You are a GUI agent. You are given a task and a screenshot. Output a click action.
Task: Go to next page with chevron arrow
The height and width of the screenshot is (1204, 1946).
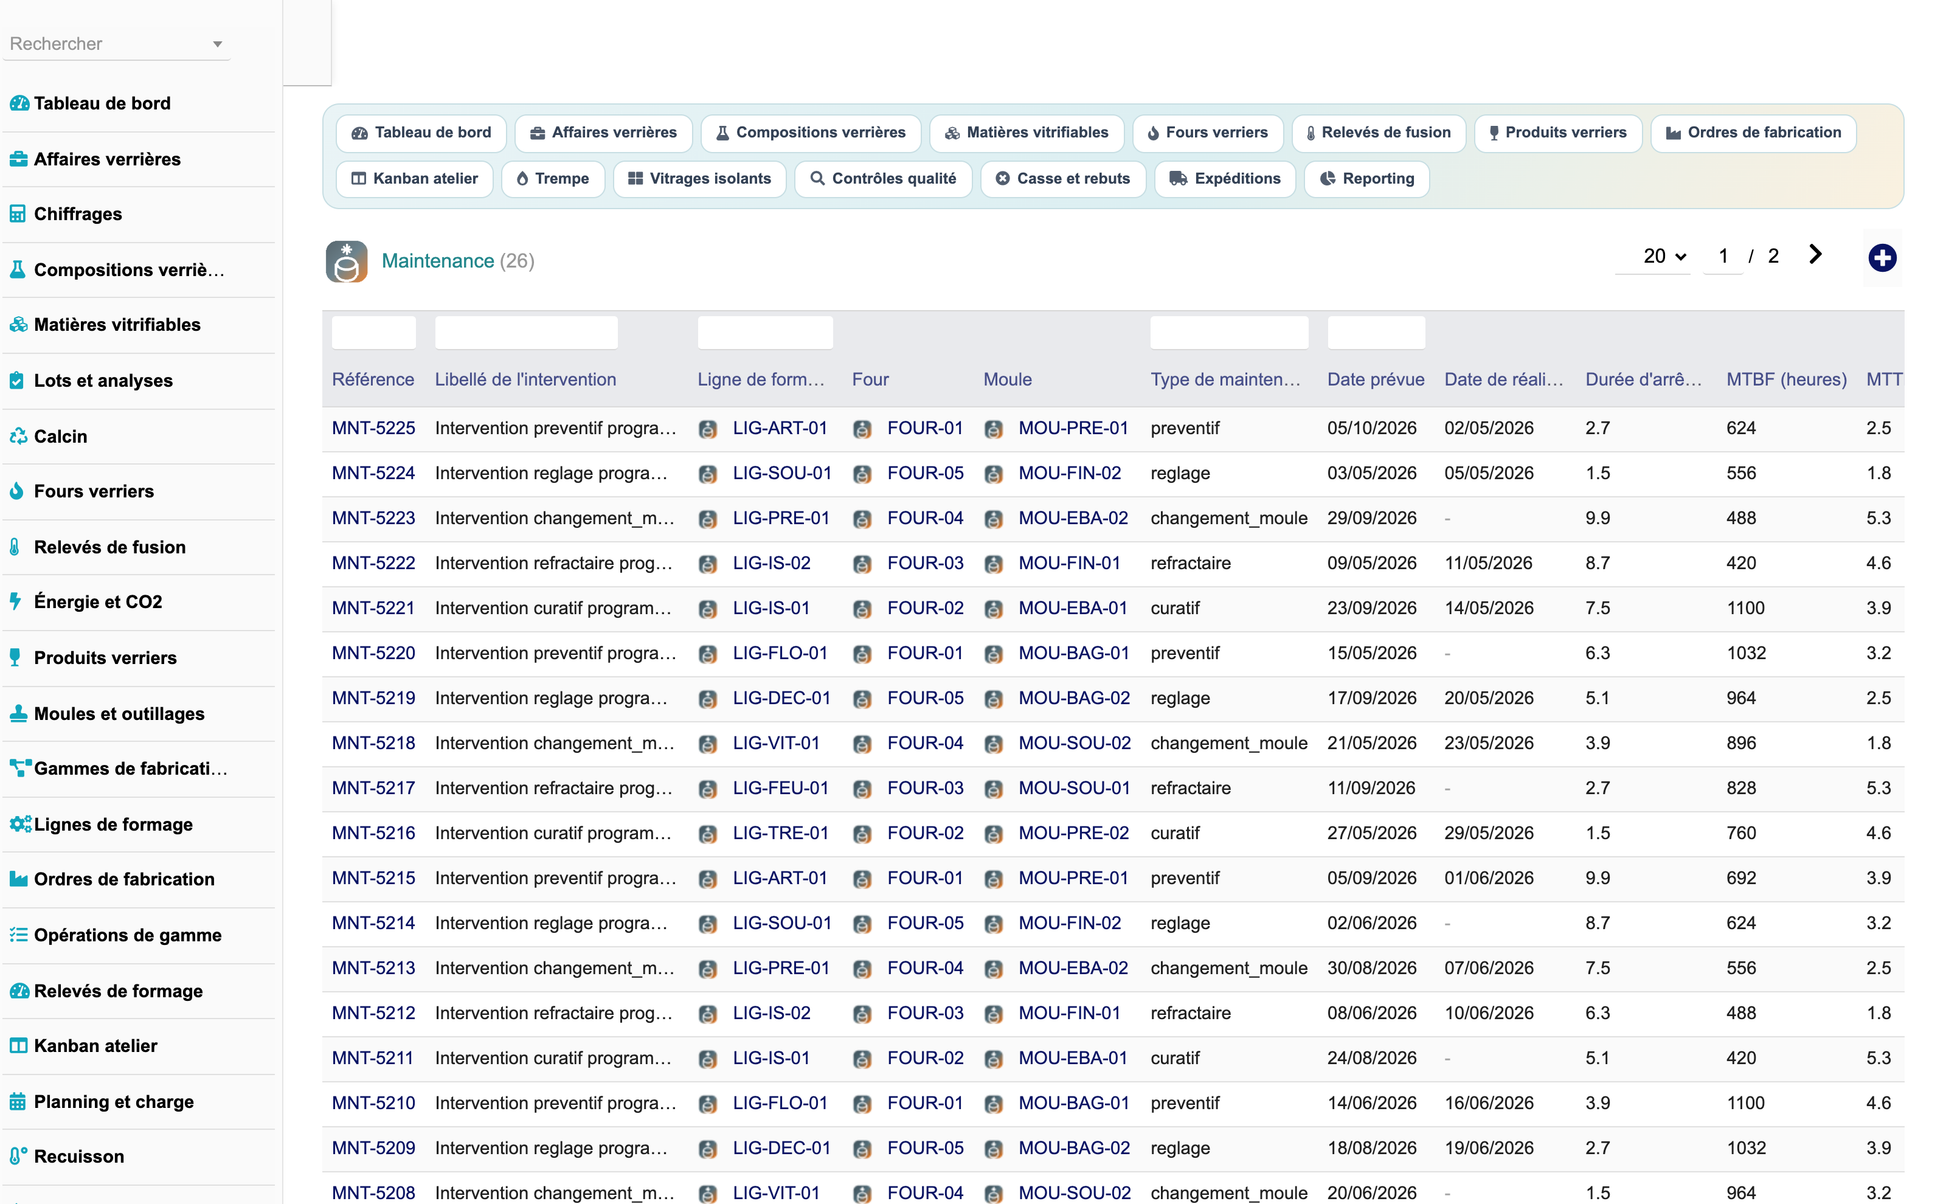(x=1815, y=255)
